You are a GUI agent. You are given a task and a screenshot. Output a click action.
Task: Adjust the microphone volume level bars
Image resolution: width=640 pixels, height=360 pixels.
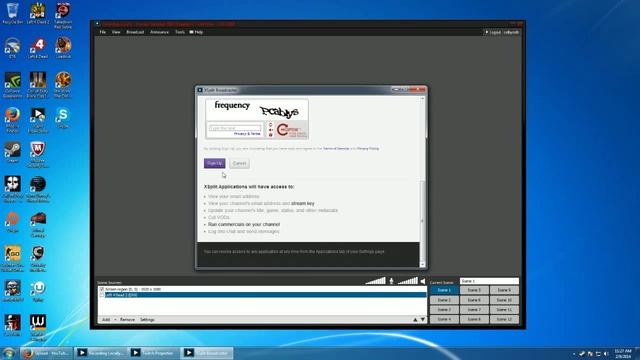[x=376, y=280]
